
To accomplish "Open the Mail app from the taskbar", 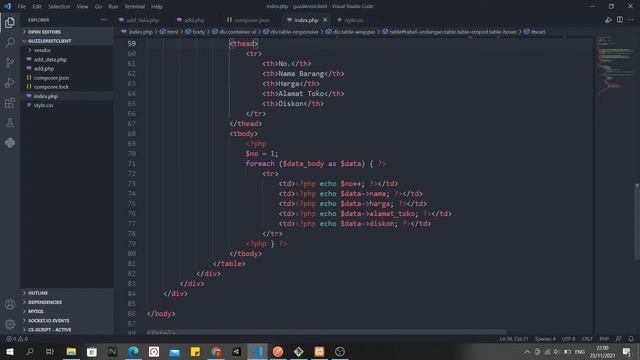I will pos(175,351).
